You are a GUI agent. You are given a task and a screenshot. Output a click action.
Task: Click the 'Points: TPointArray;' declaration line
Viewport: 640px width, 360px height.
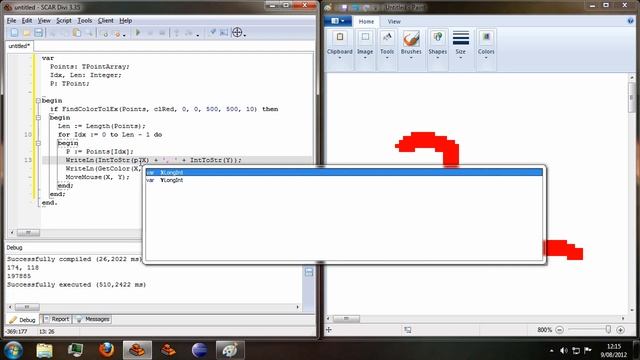(90, 67)
